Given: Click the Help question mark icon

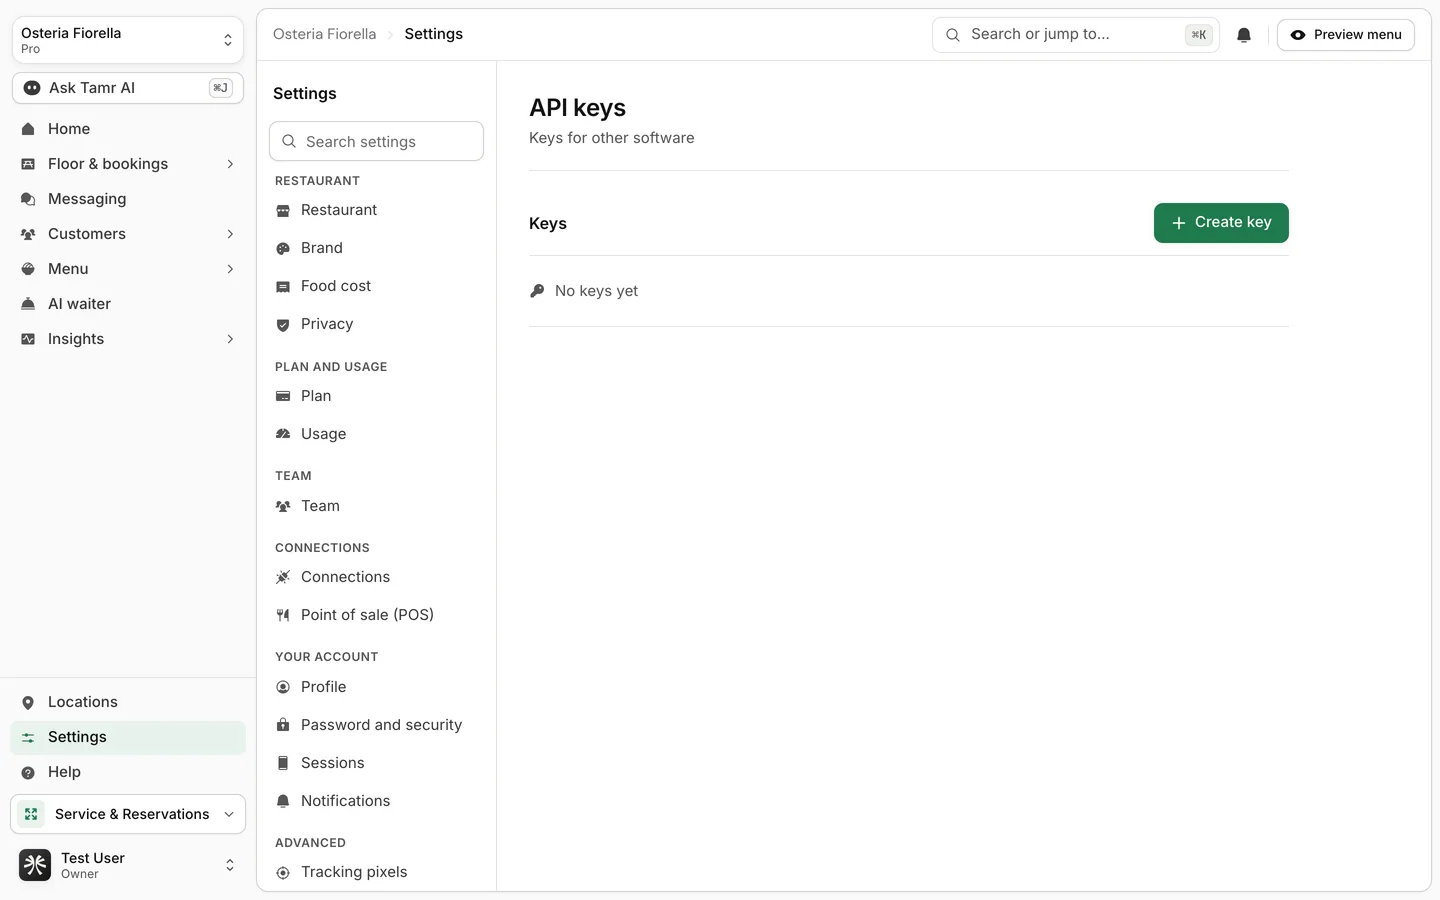Looking at the screenshot, I should tap(28, 772).
